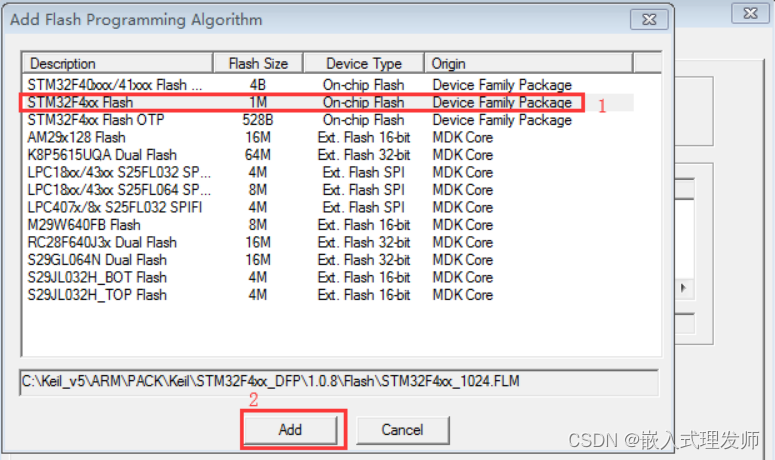
Task: Select the M29W640FB Flash entry
Action: click(328, 225)
